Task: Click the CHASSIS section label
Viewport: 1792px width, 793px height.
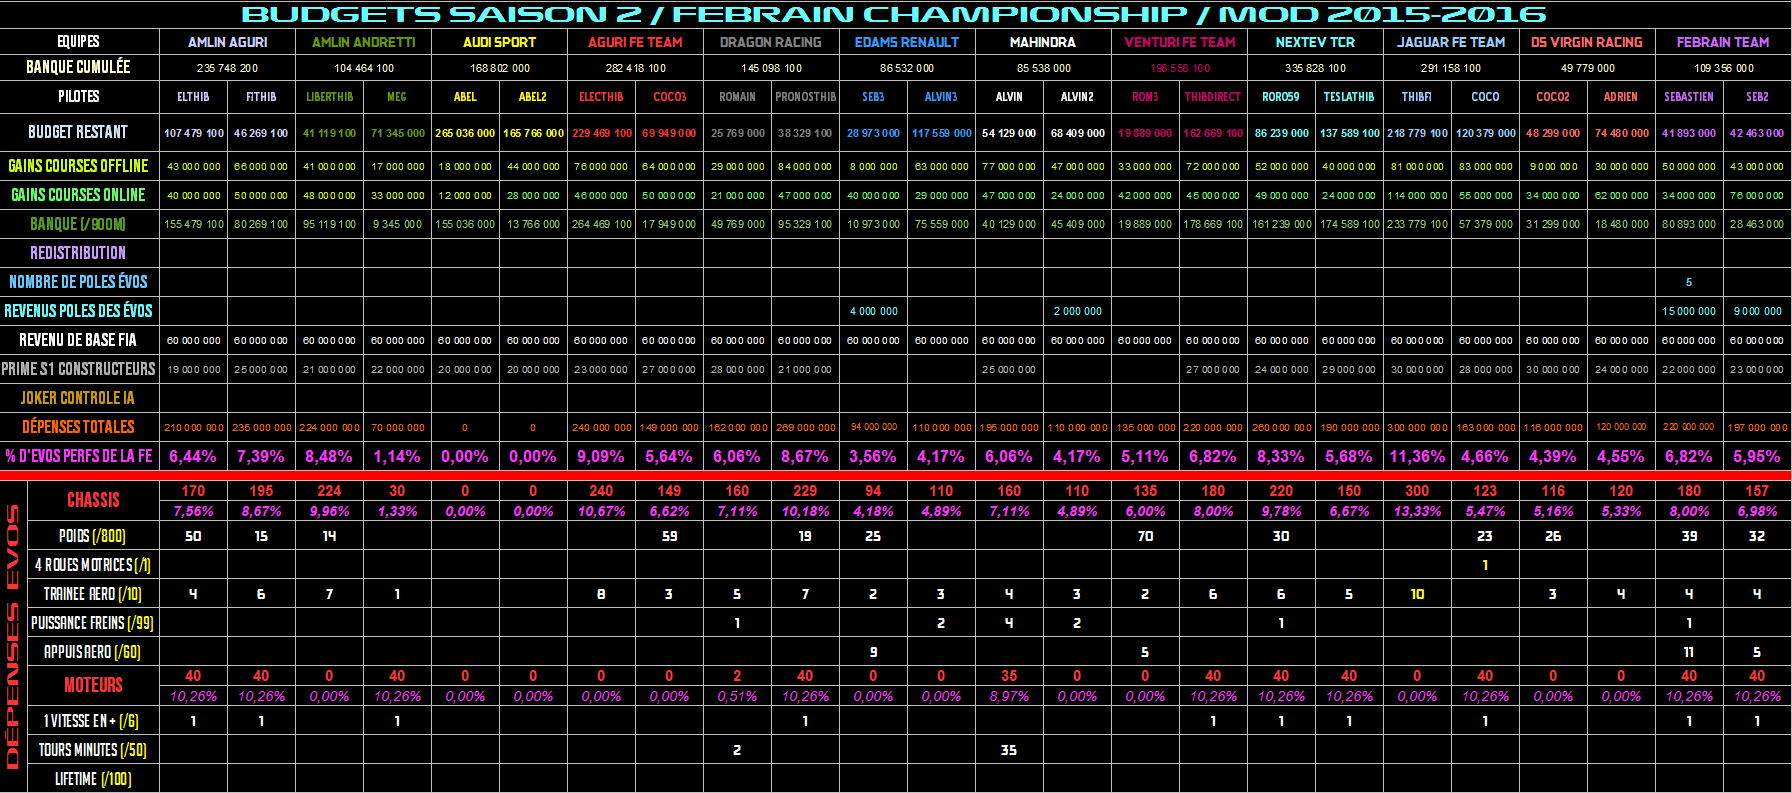Action: pyautogui.click(x=93, y=500)
